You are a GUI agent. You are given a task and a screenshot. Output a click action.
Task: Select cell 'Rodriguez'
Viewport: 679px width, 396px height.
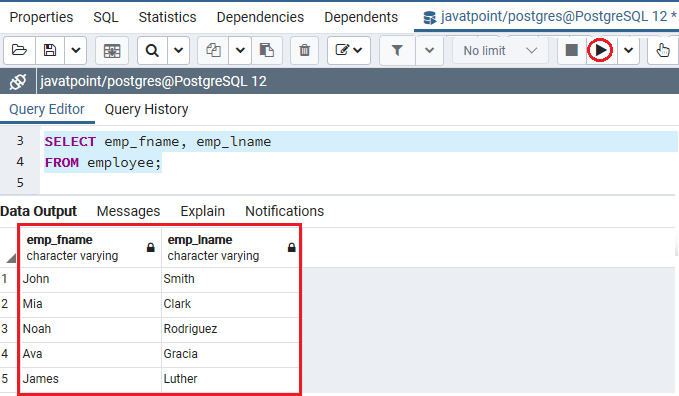pyautogui.click(x=230, y=329)
